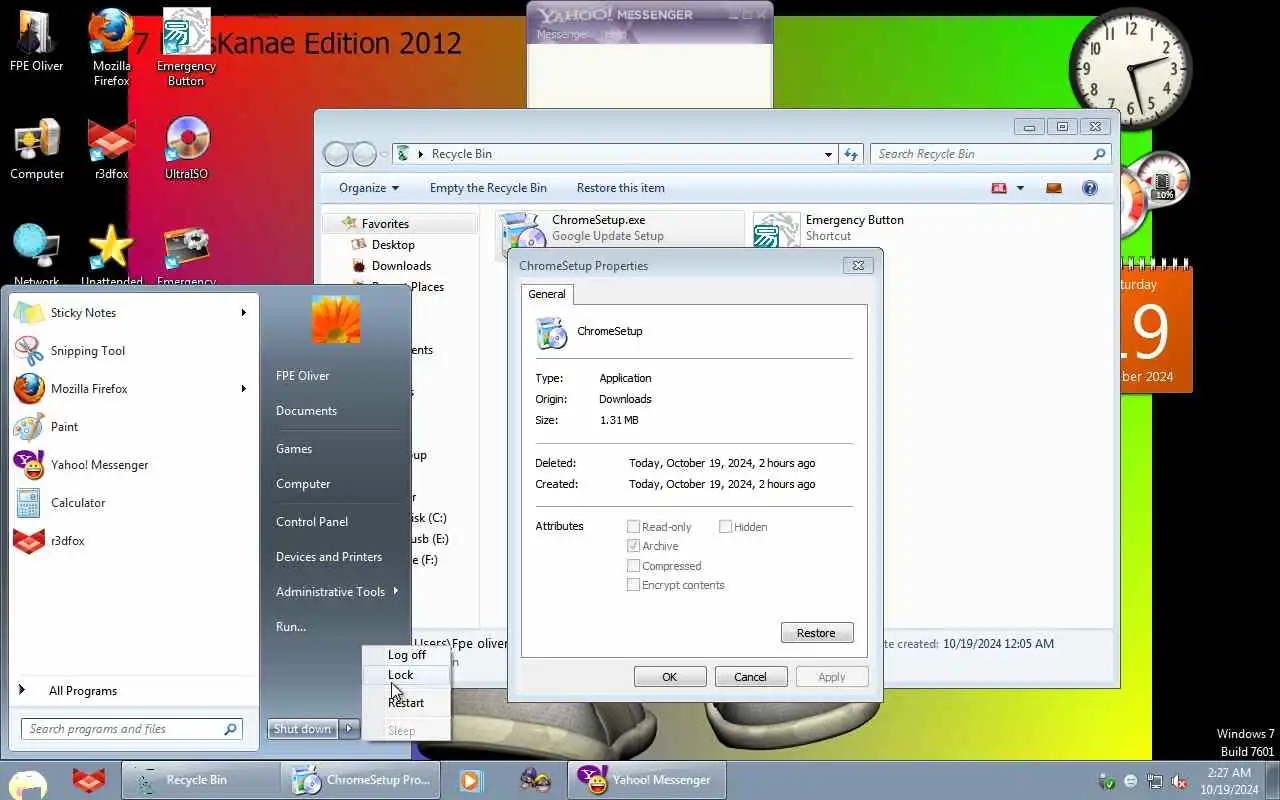Open Devices and Printers

point(329,557)
